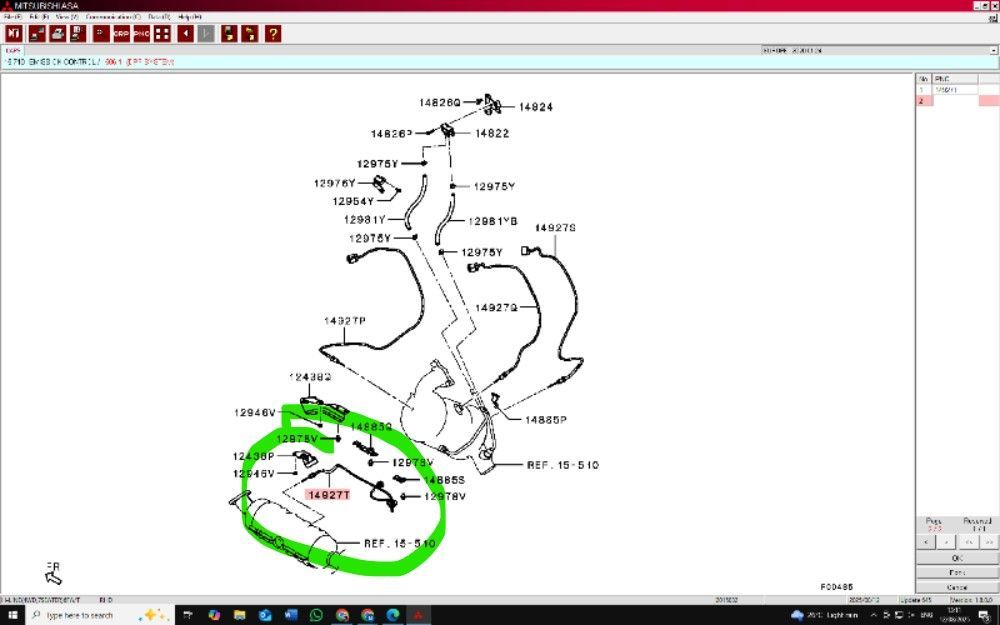The width and height of the screenshot is (1000, 625).
Task: Open the File menu
Action: [x=11, y=17]
